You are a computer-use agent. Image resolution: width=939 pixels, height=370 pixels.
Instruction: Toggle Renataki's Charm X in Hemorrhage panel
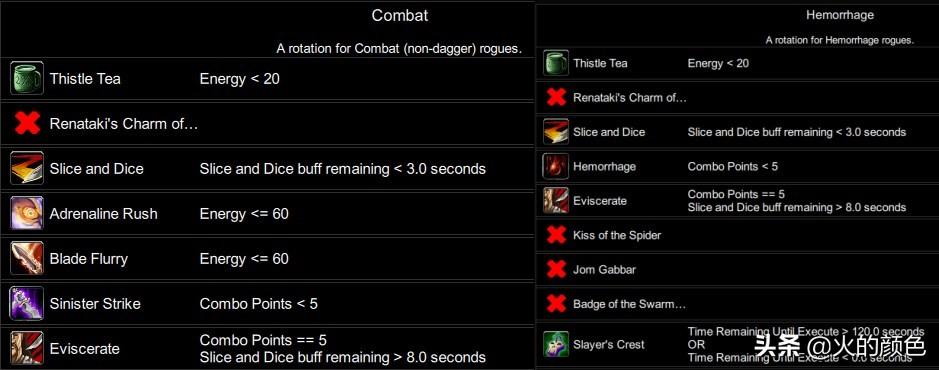point(556,97)
